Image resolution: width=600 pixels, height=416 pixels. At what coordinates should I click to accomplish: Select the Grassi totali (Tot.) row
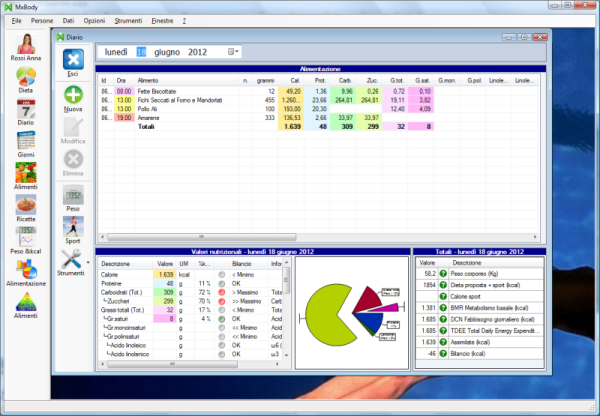pyautogui.click(x=191, y=310)
